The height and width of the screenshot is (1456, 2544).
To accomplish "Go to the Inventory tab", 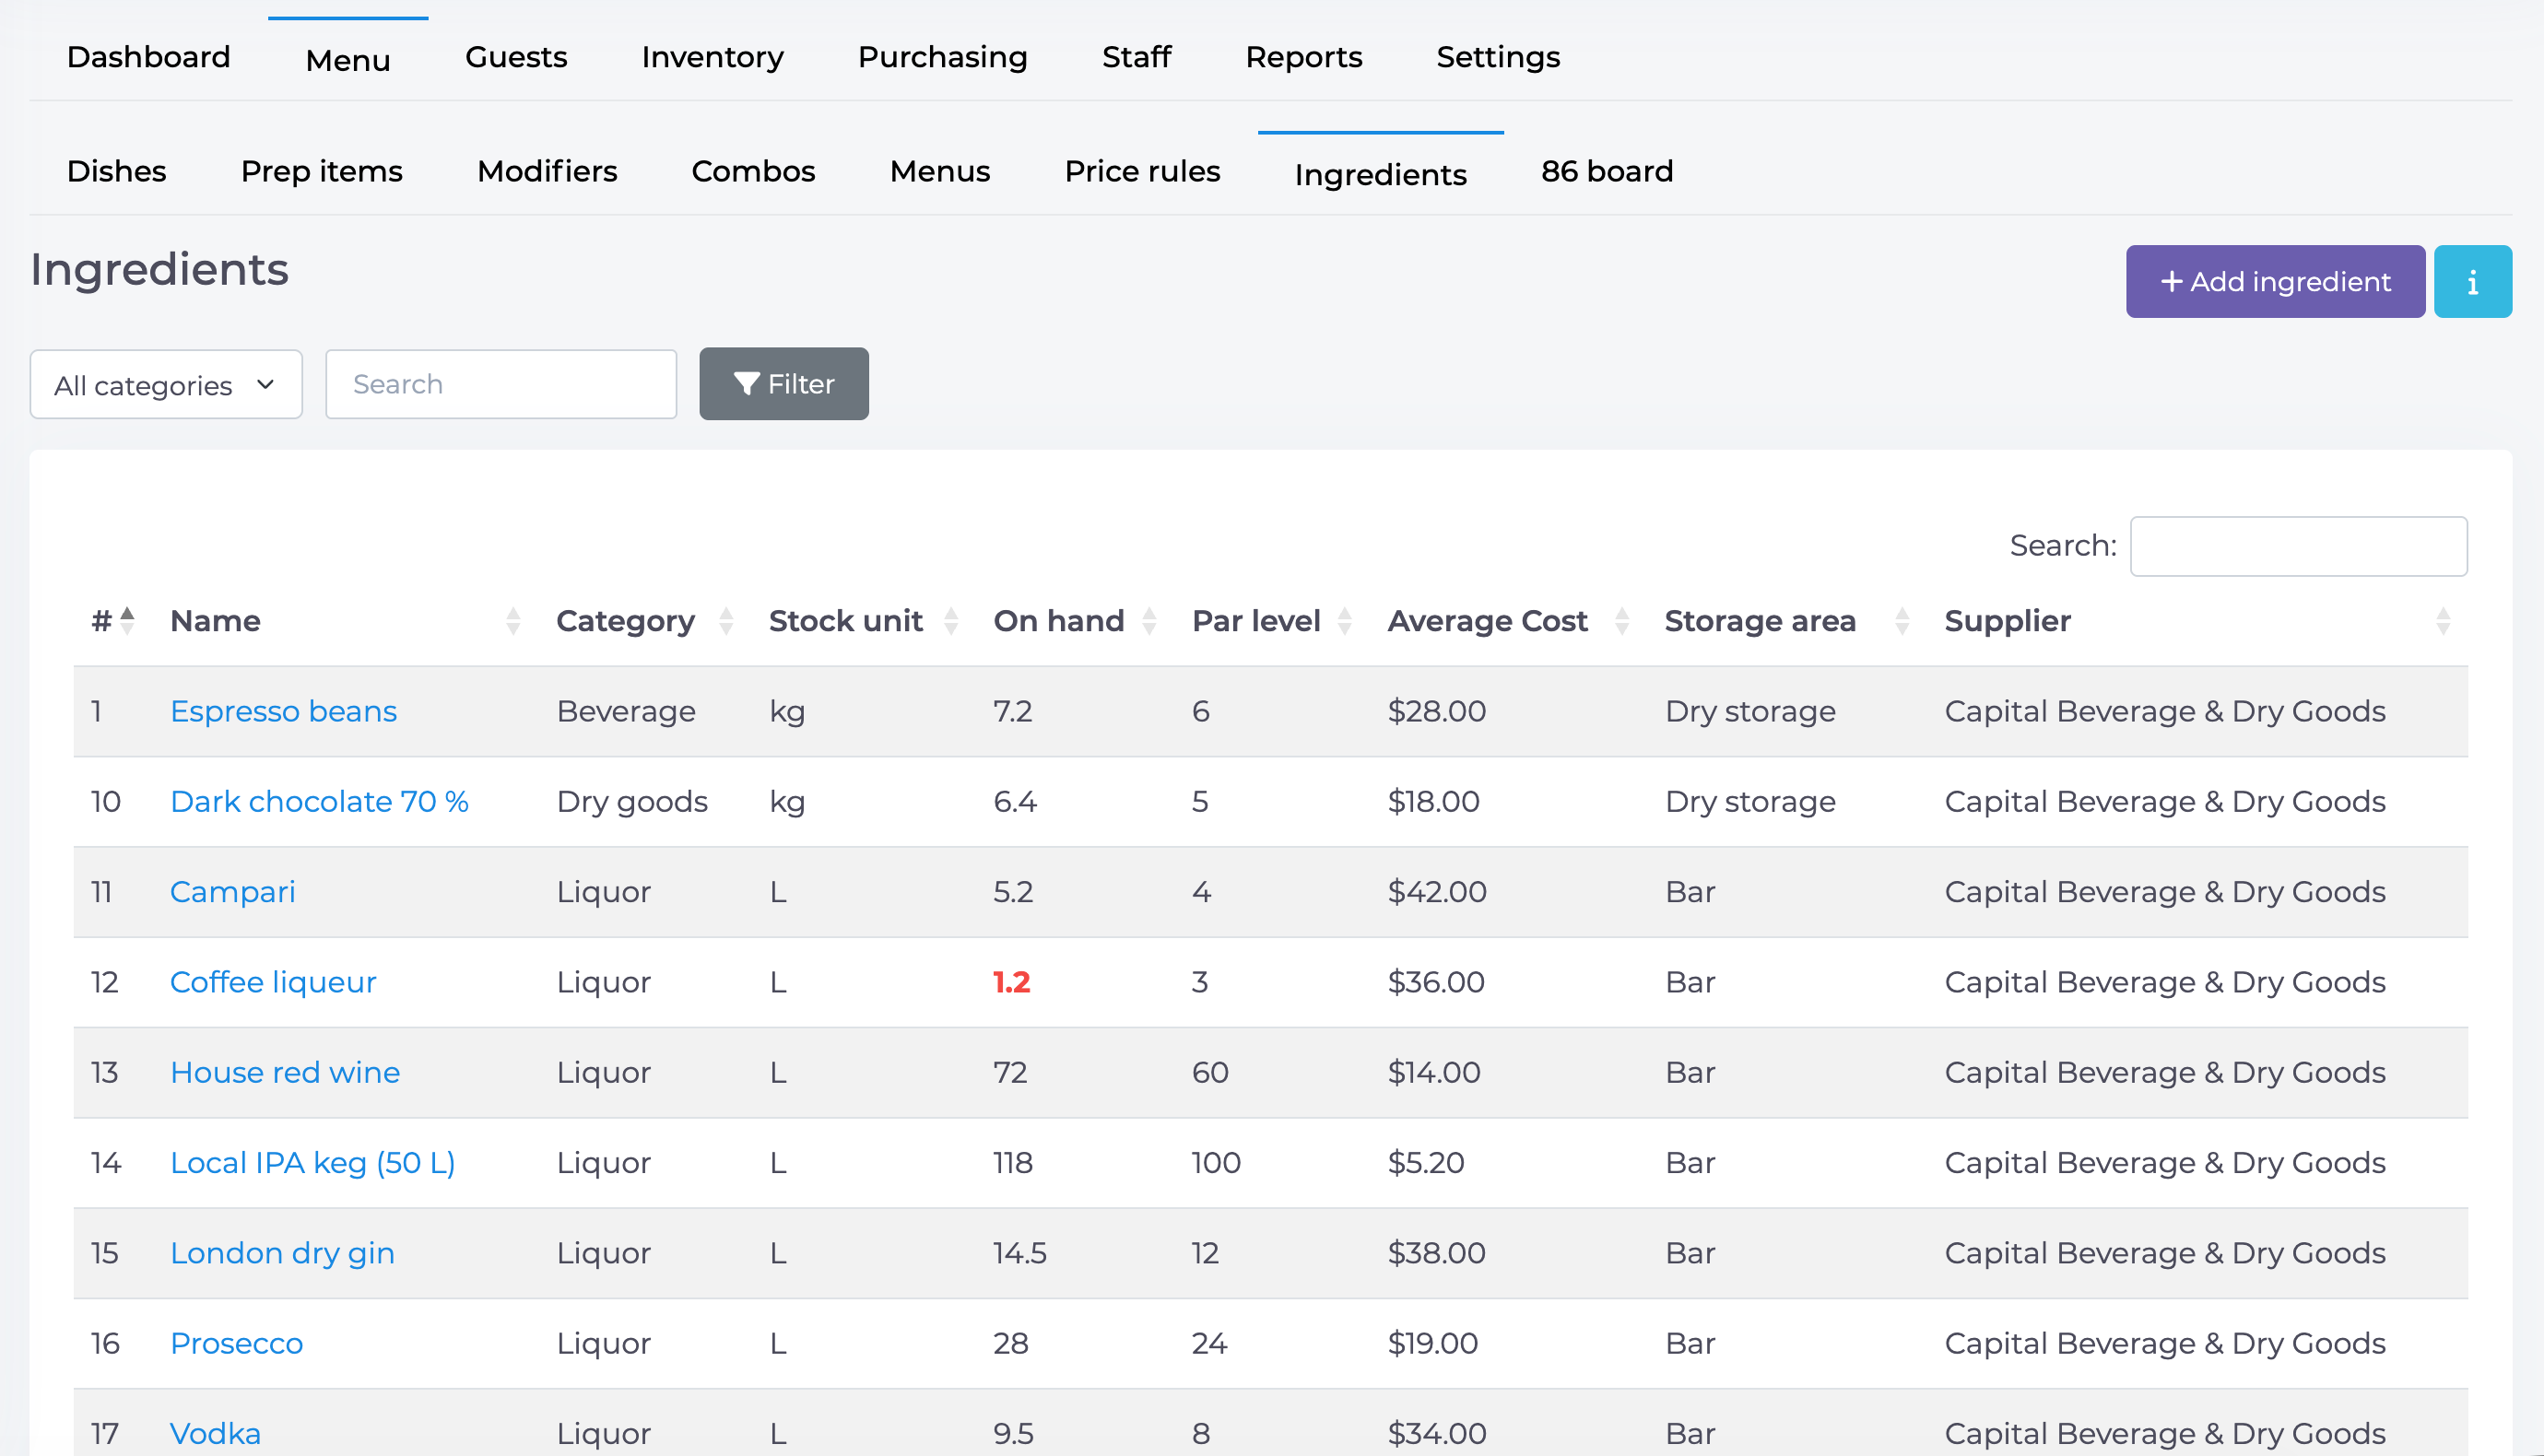I will [x=712, y=57].
